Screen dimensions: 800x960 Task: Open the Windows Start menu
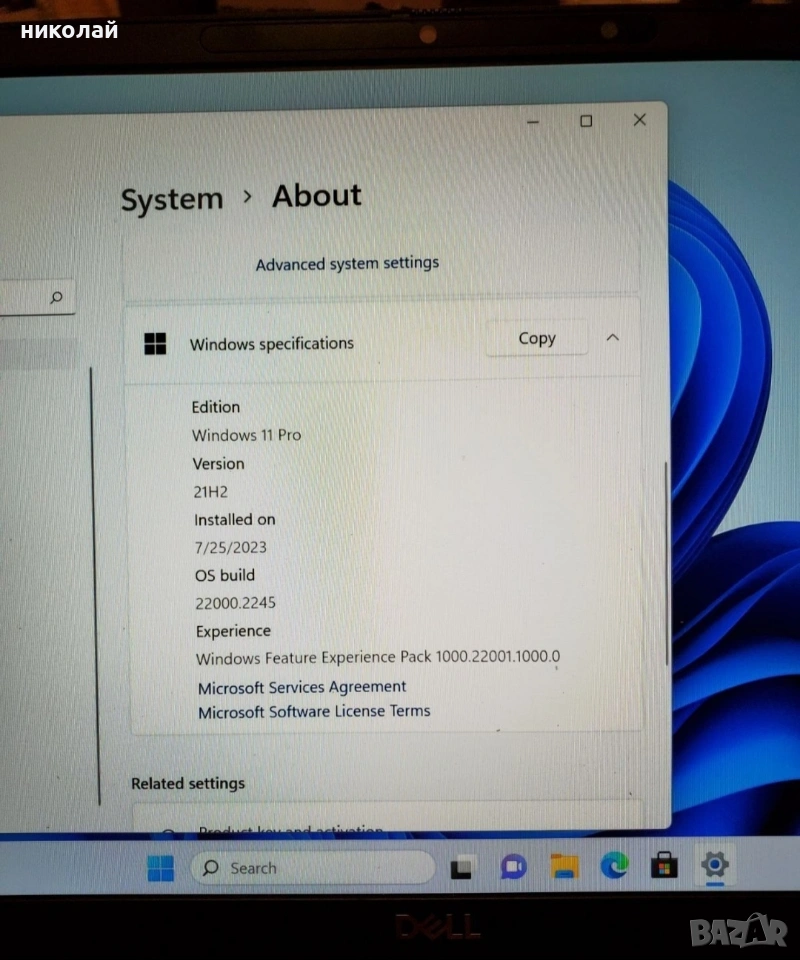click(160, 868)
